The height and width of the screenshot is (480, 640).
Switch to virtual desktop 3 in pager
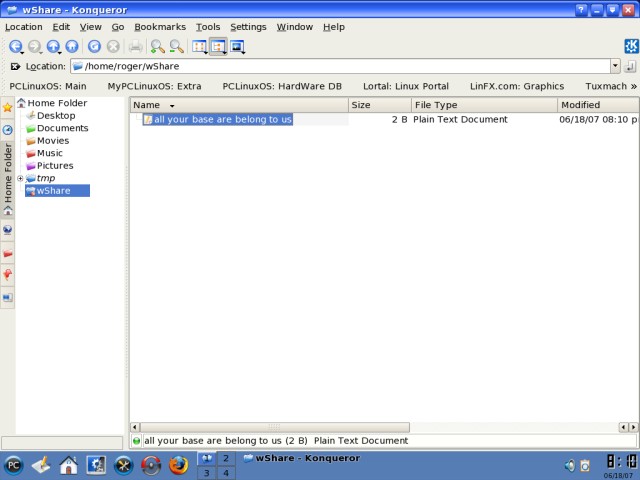pyautogui.click(x=207, y=473)
